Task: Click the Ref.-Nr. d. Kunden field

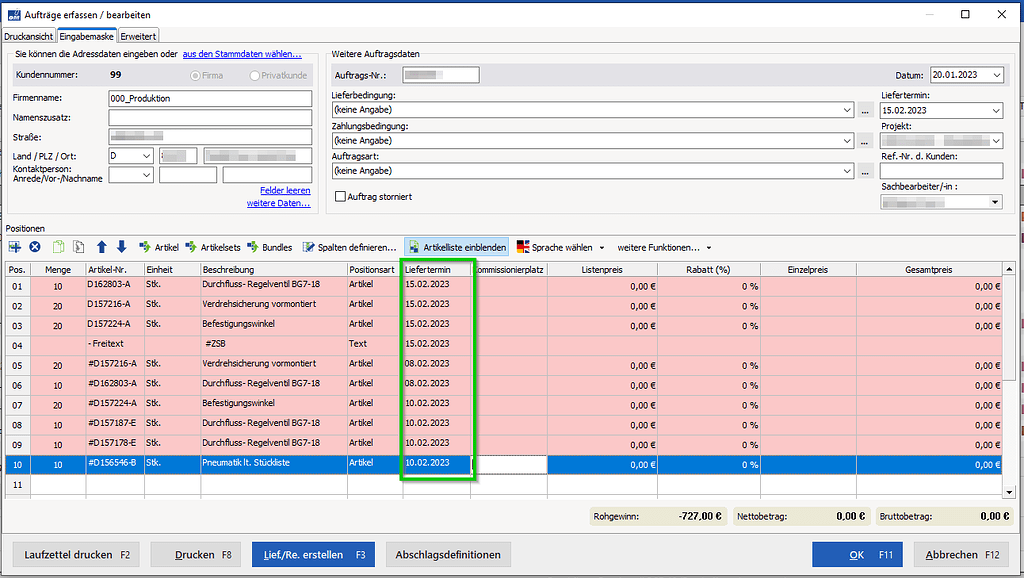Action: click(941, 171)
